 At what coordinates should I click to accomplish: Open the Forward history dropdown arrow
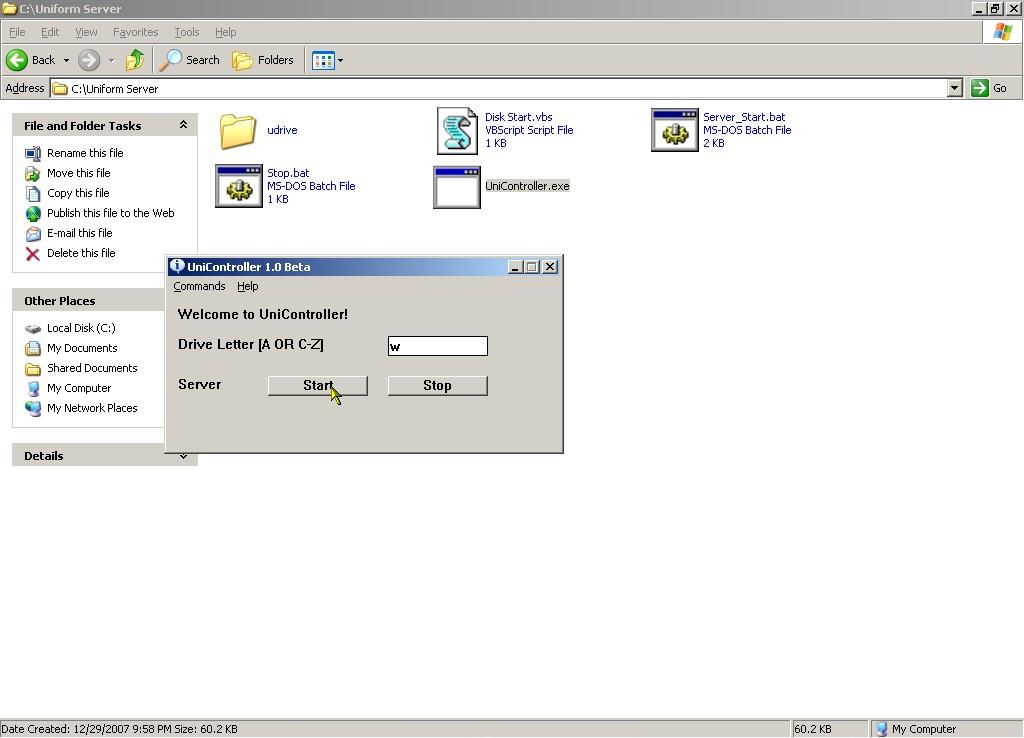[112, 61]
